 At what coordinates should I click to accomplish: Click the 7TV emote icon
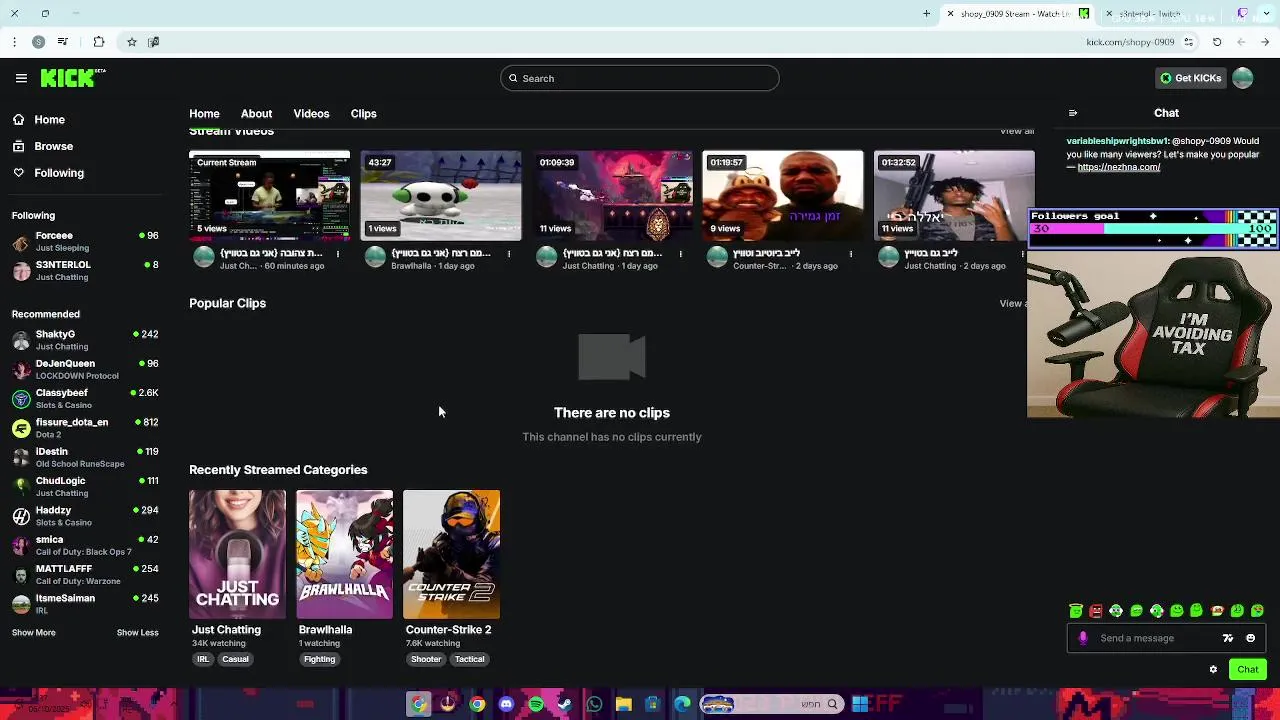[x=1228, y=638]
